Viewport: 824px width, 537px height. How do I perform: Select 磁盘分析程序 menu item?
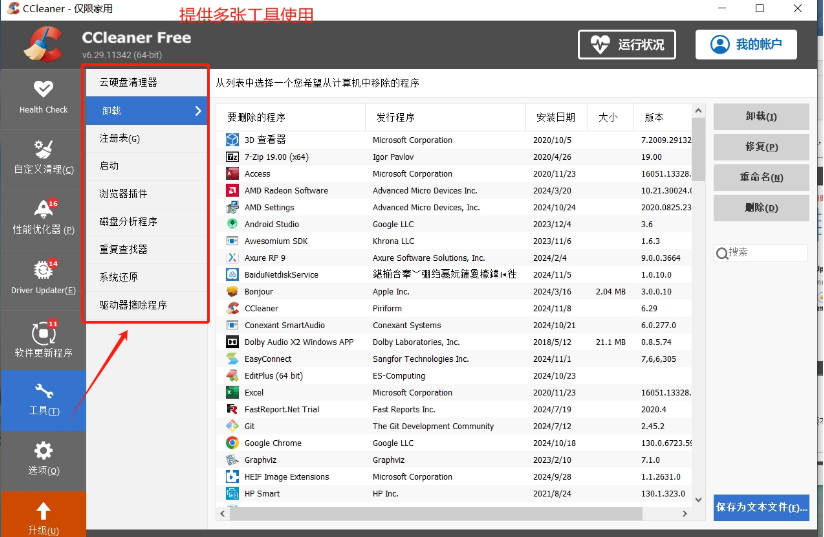pyautogui.click(x=128, y=221)
